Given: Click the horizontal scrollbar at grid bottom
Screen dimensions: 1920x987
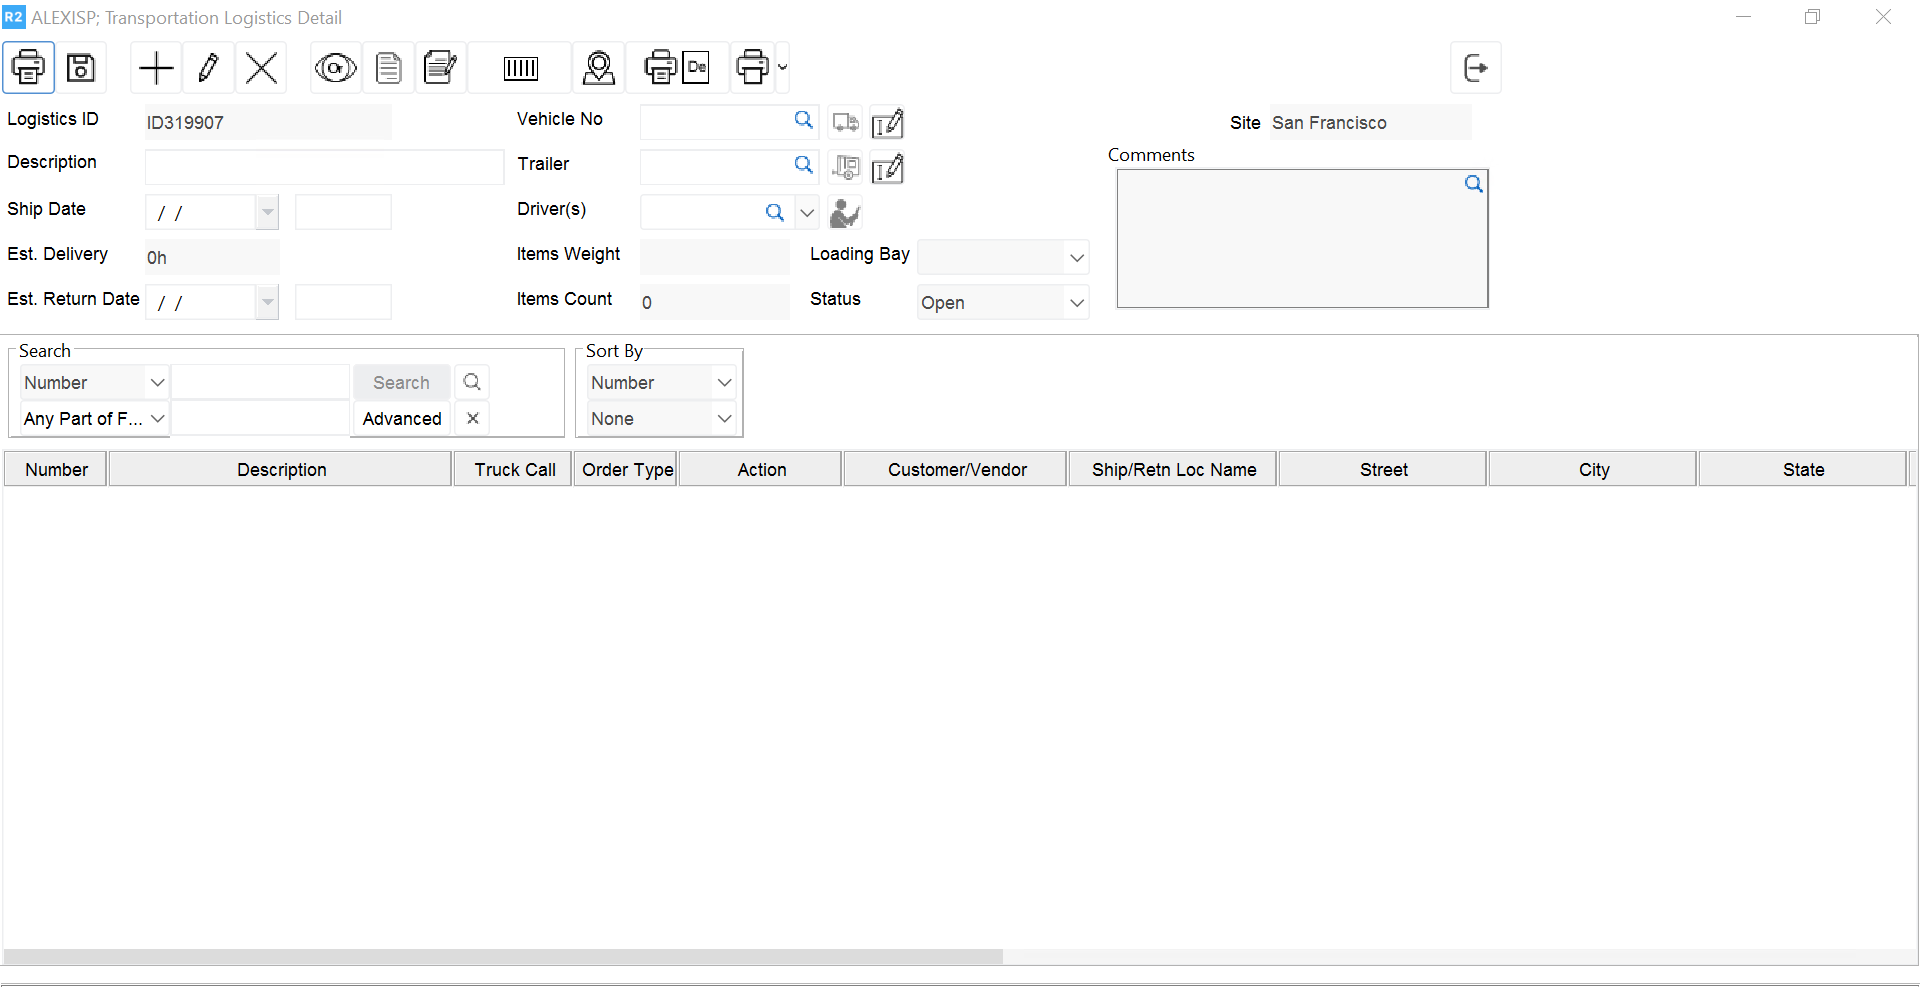Looking at the screenshot, I should [502, 957].
